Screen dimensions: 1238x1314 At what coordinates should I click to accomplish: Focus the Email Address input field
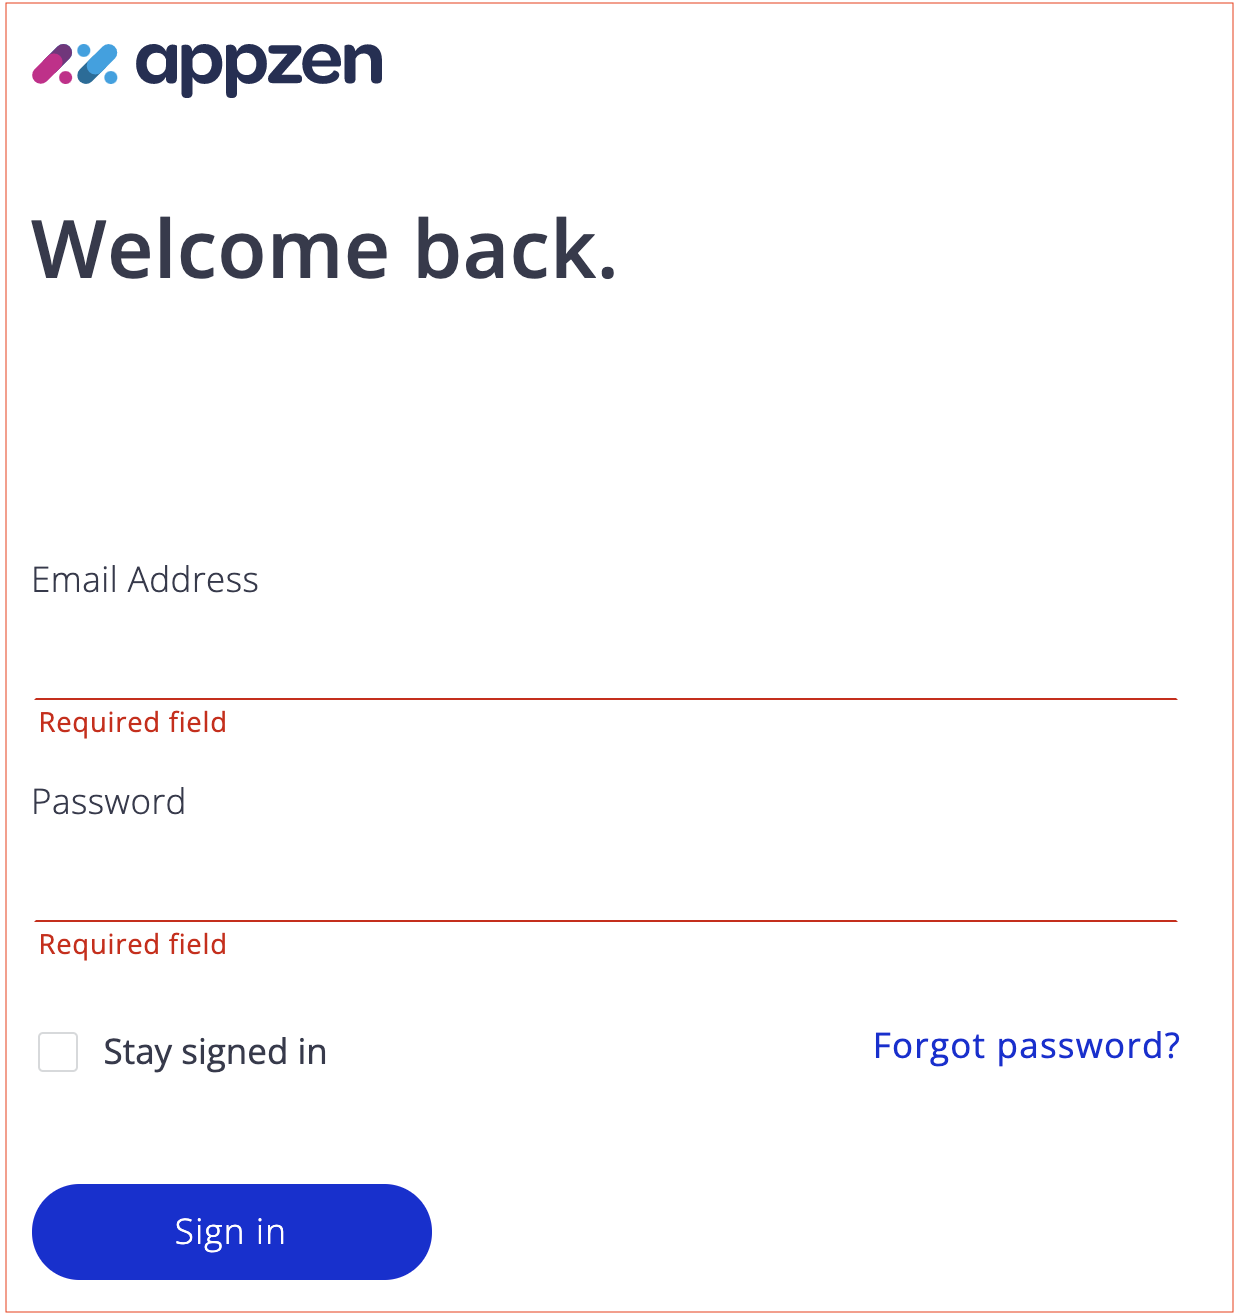pos(606,660)
